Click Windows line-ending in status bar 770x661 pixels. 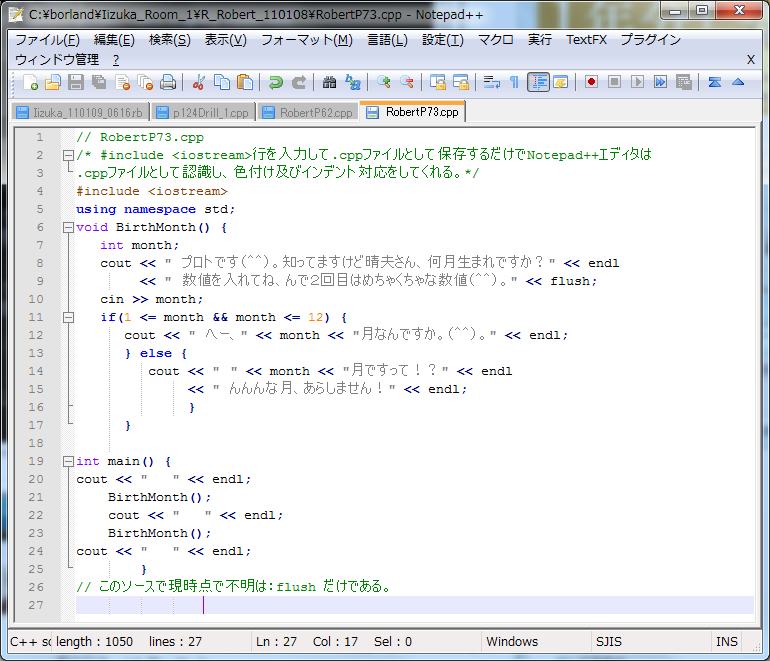point(512,641)
